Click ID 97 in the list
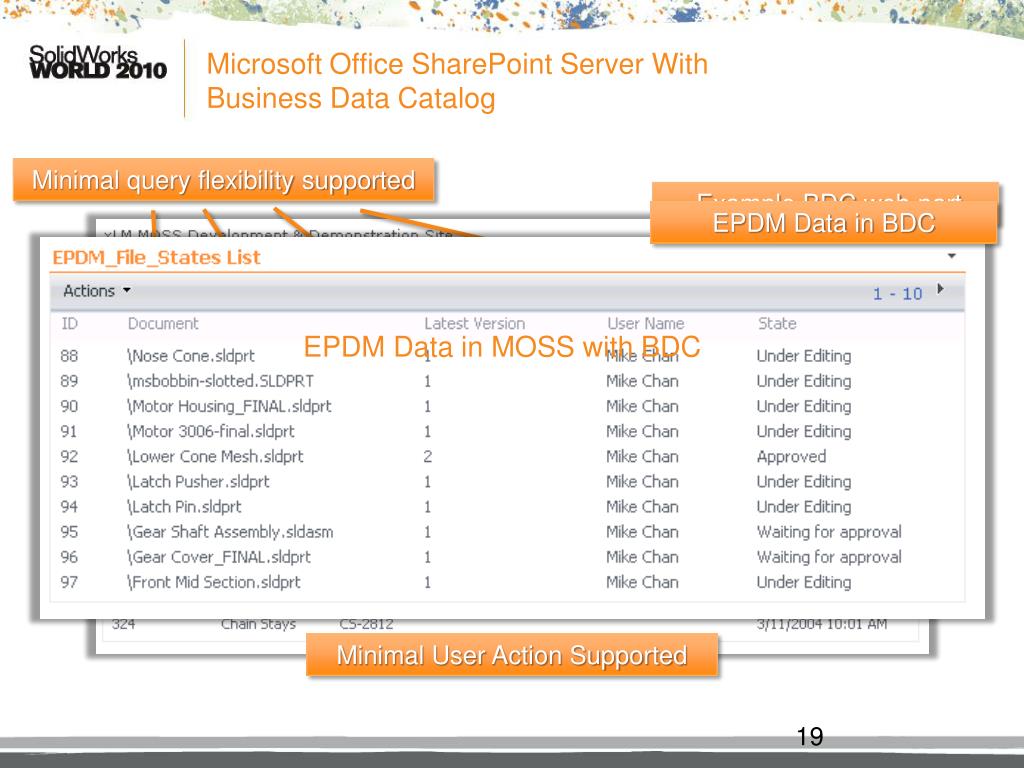The image size is (1024, 768). point(69,583)
